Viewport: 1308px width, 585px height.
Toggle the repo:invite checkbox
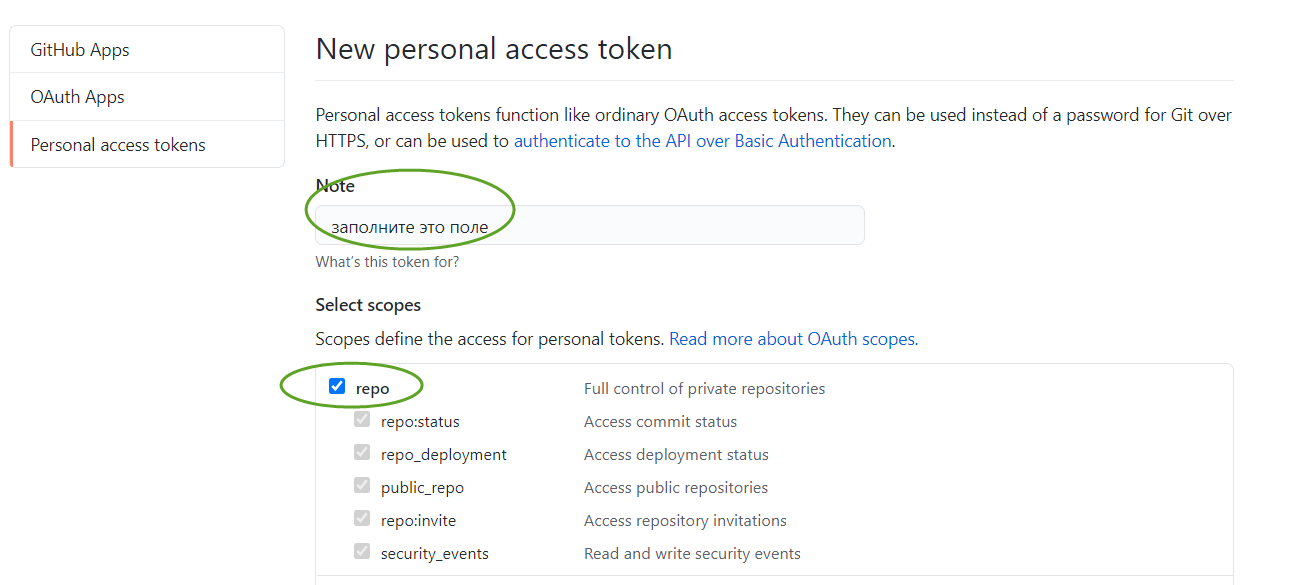tap(362, 519)
